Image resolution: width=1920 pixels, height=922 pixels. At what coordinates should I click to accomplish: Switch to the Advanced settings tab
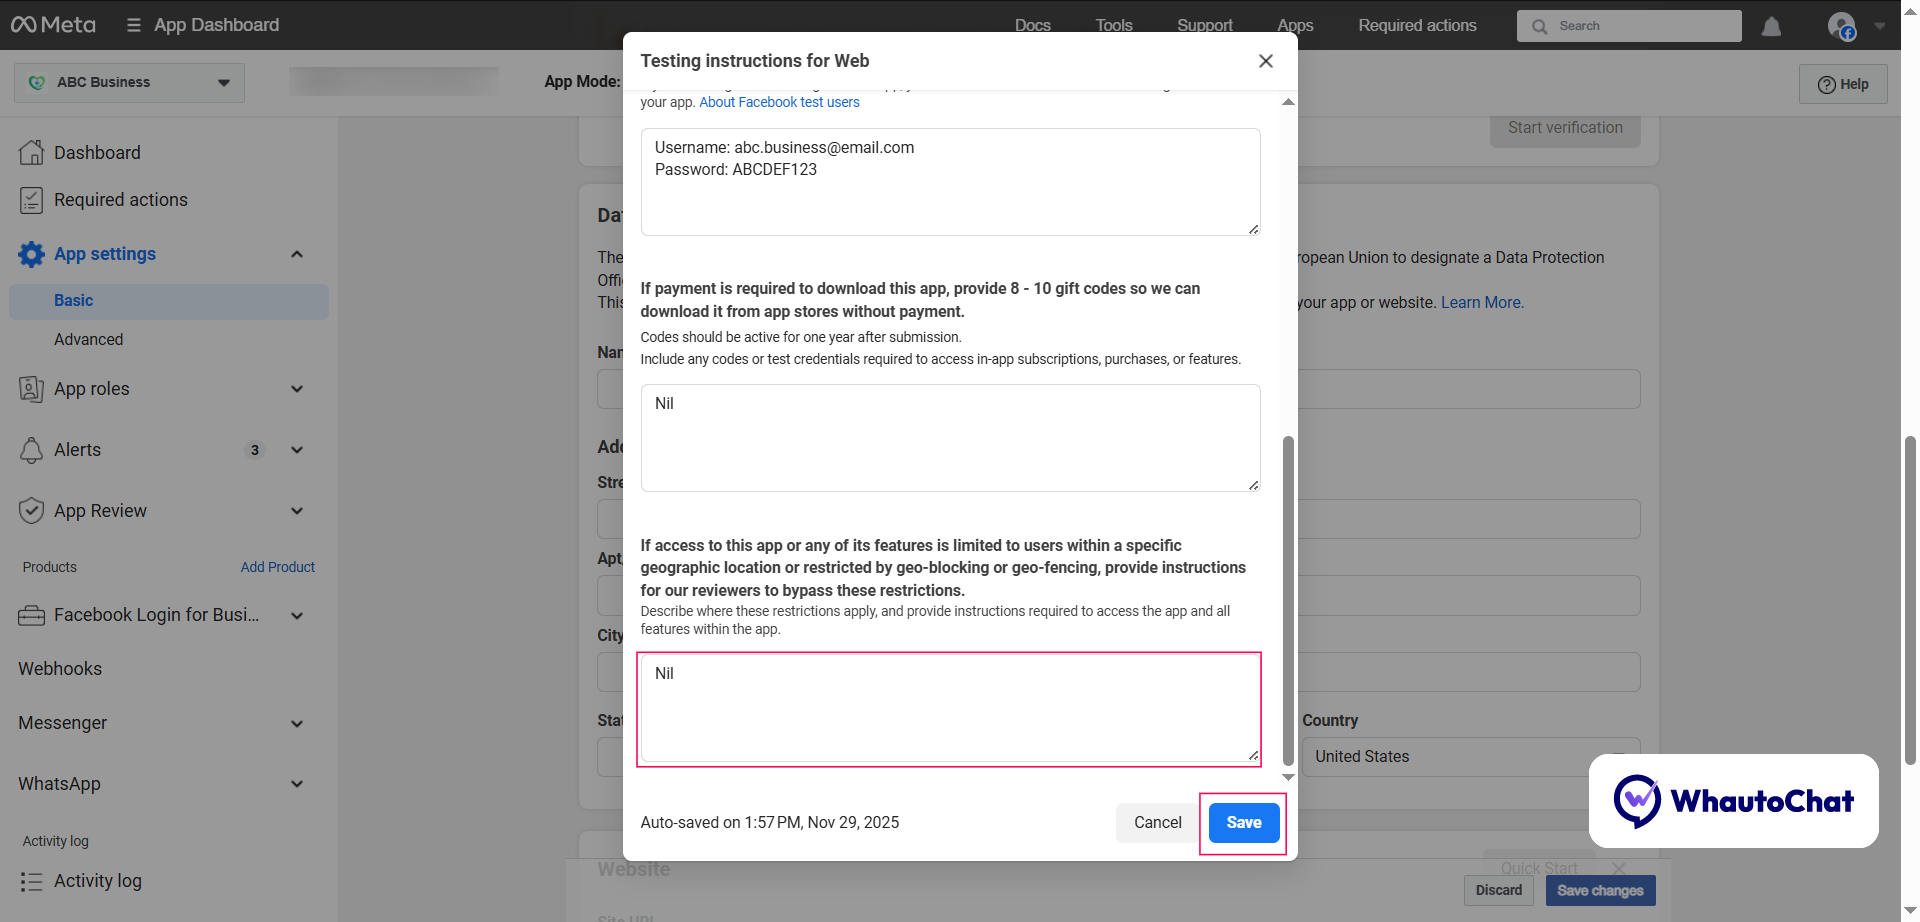88,339
